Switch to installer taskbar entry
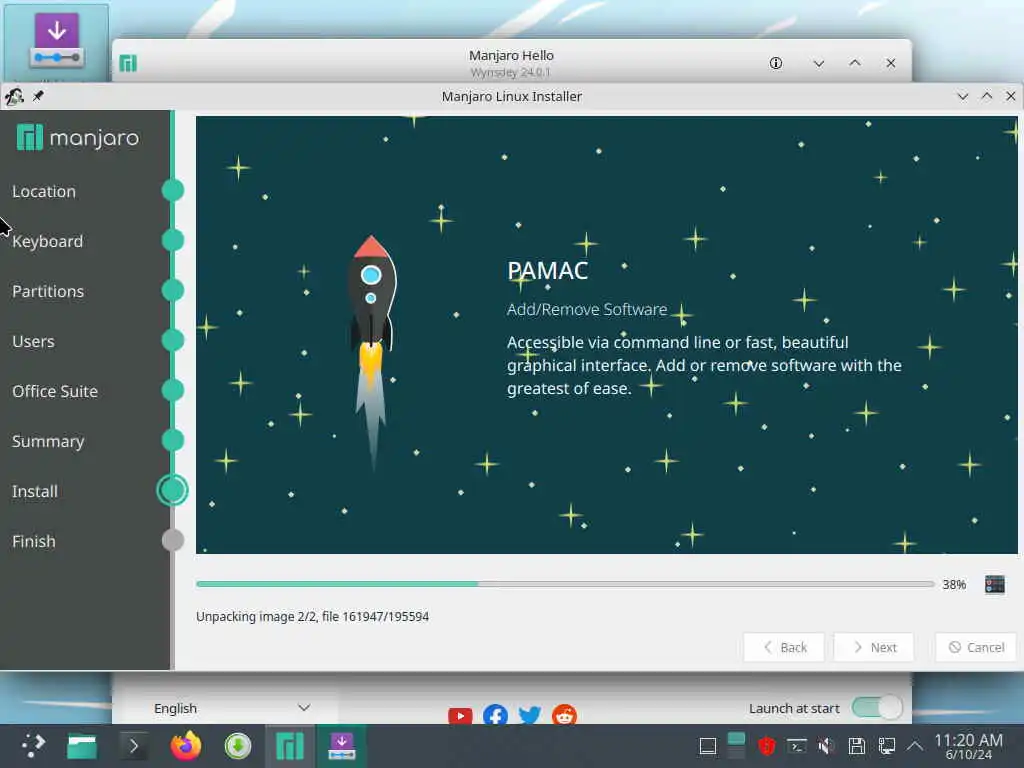 [342, 746]
